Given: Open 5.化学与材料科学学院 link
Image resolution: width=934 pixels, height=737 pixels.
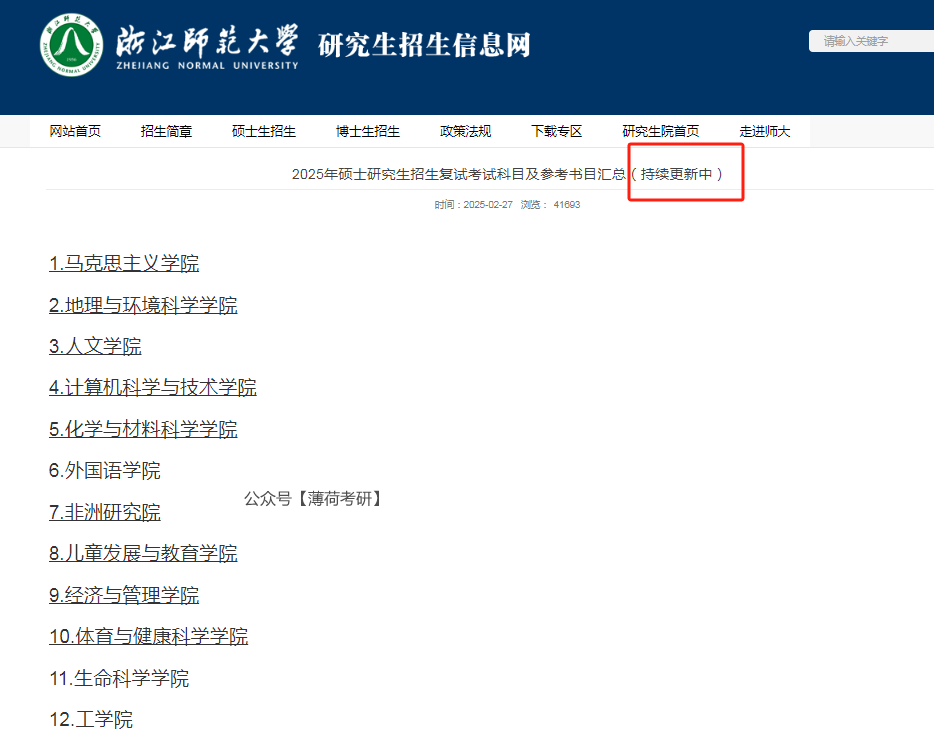Looking at the screenshot, I should pos(143,428).
